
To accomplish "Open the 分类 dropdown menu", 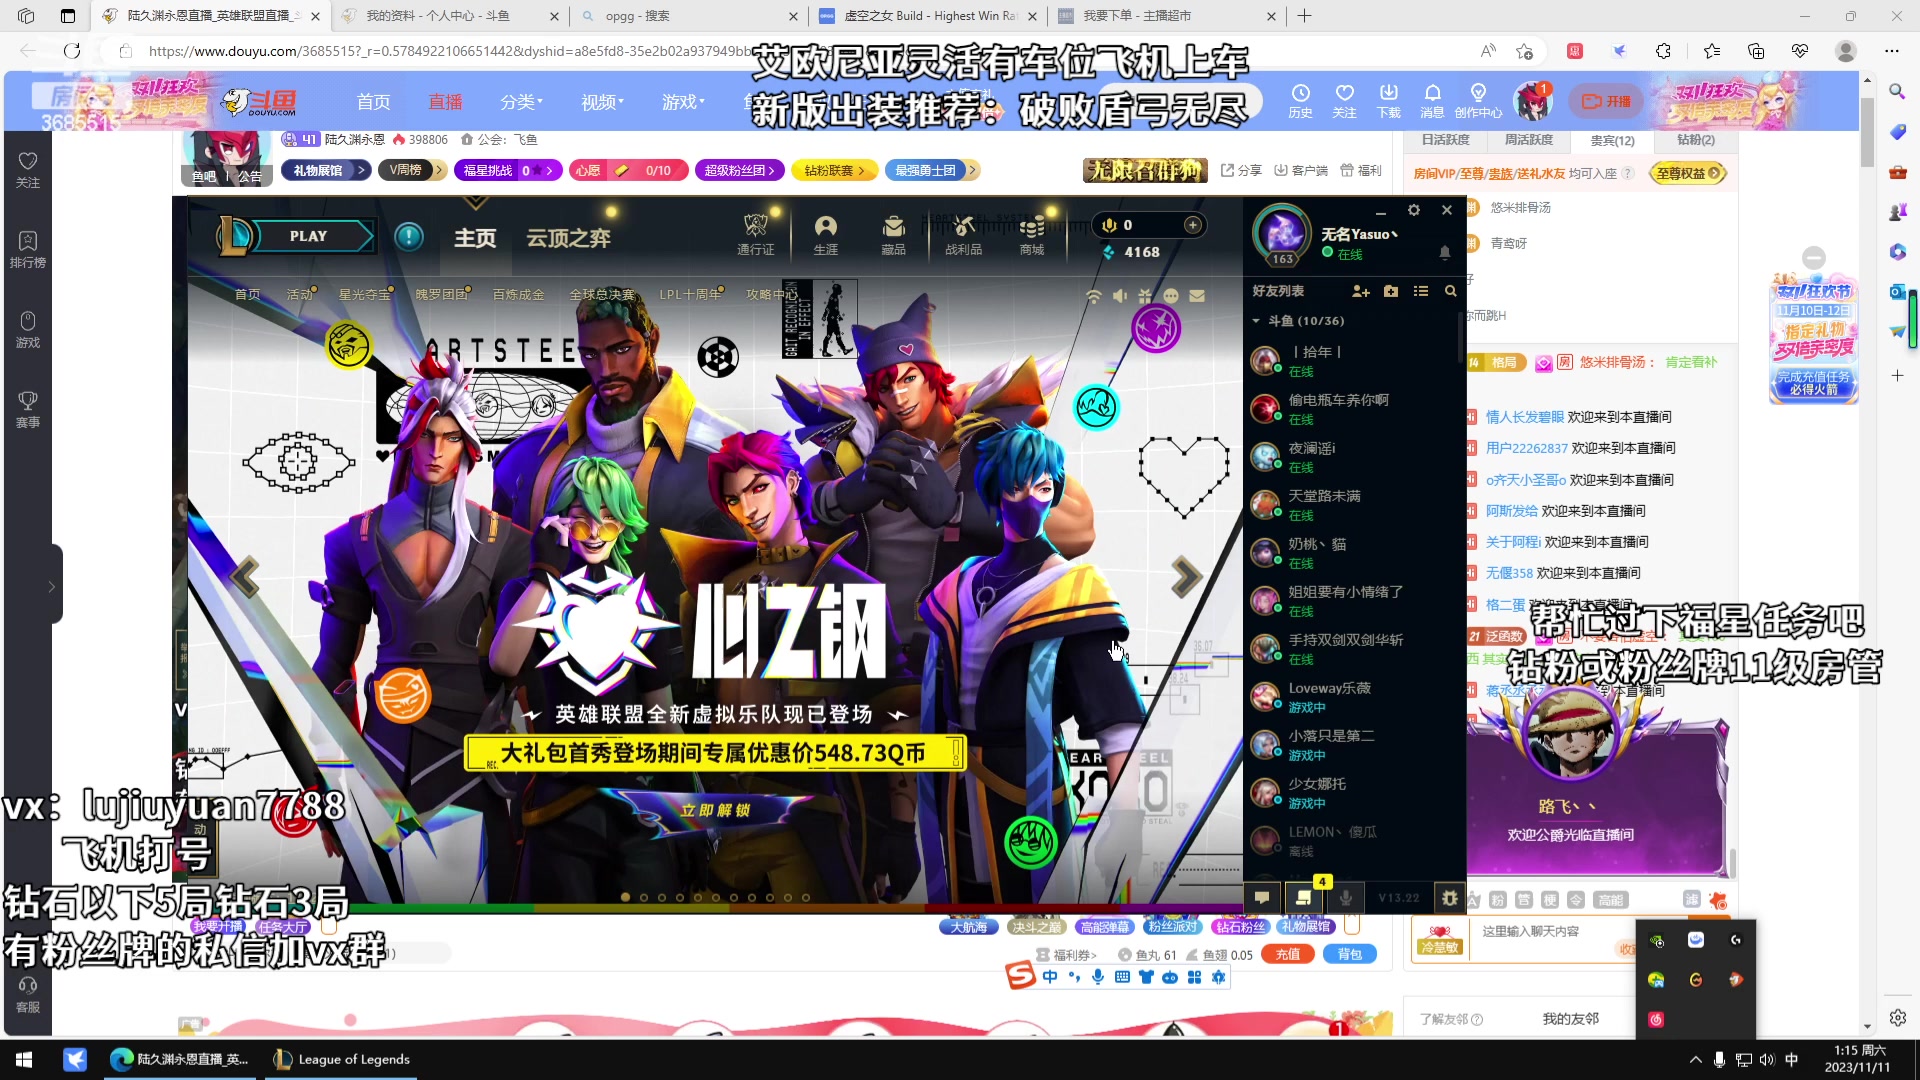I will point(521,102).
